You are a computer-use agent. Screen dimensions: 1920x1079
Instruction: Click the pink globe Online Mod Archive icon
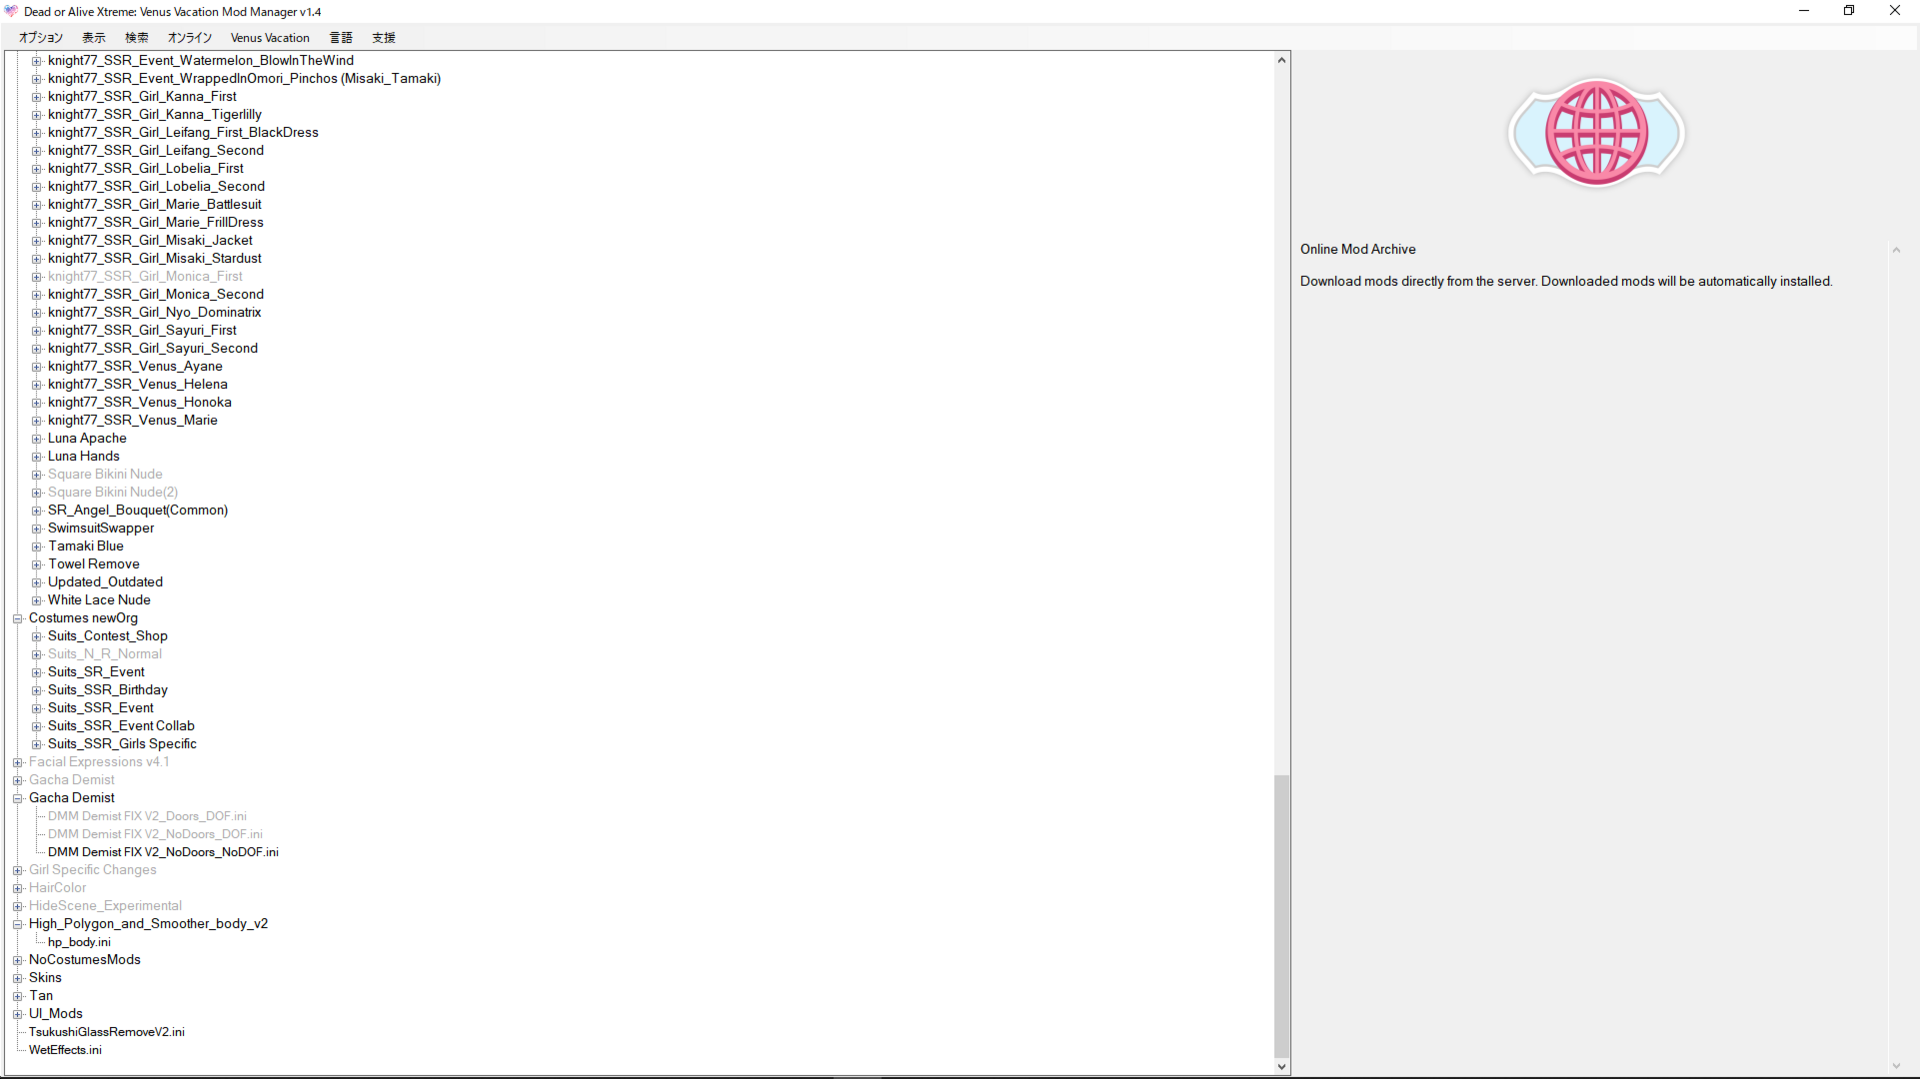tap(1596, 133)
